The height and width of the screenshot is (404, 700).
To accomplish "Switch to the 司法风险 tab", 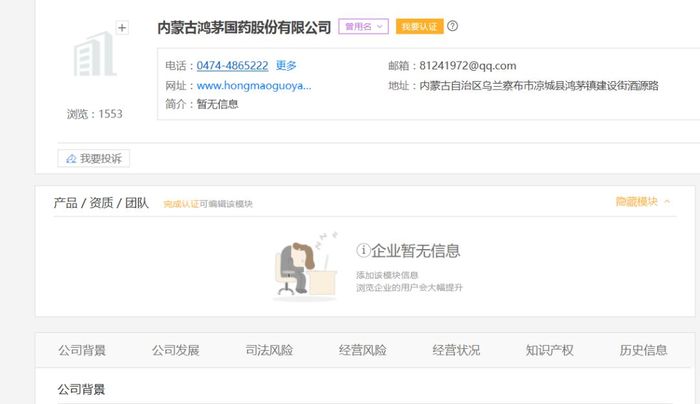I will click(x=269, y=350).
